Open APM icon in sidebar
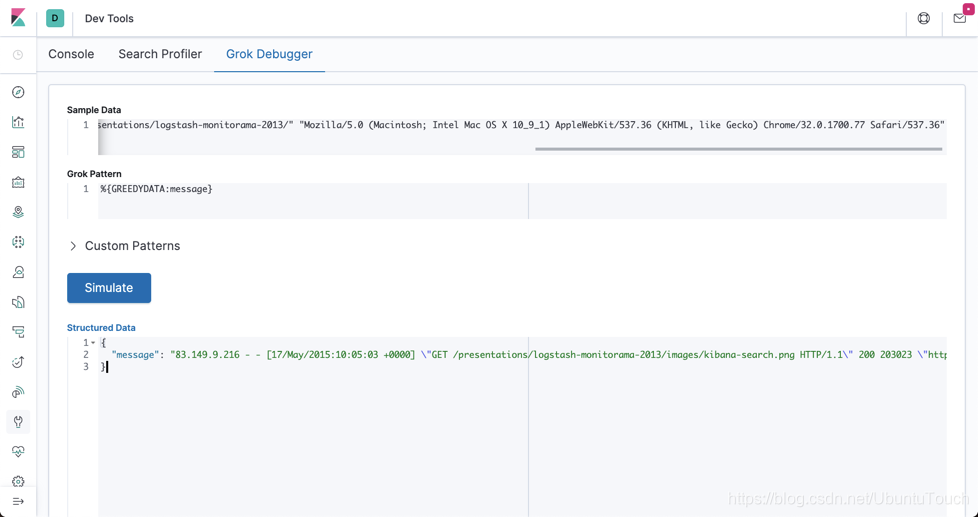 point(18,332)
